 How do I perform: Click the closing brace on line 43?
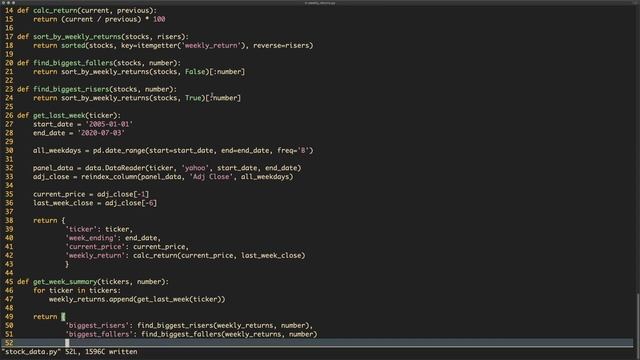pos(67,264)
